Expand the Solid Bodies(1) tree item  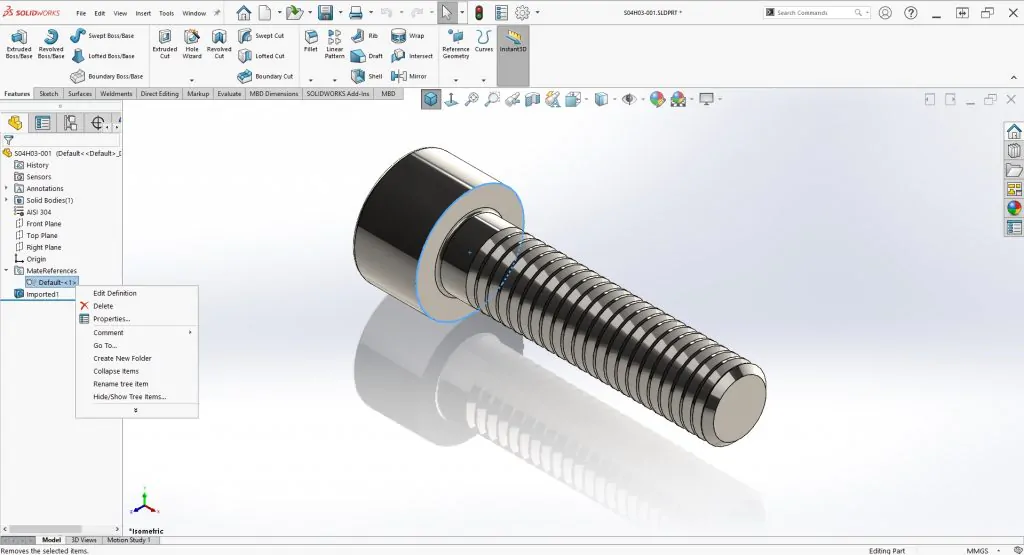(7, 200)
